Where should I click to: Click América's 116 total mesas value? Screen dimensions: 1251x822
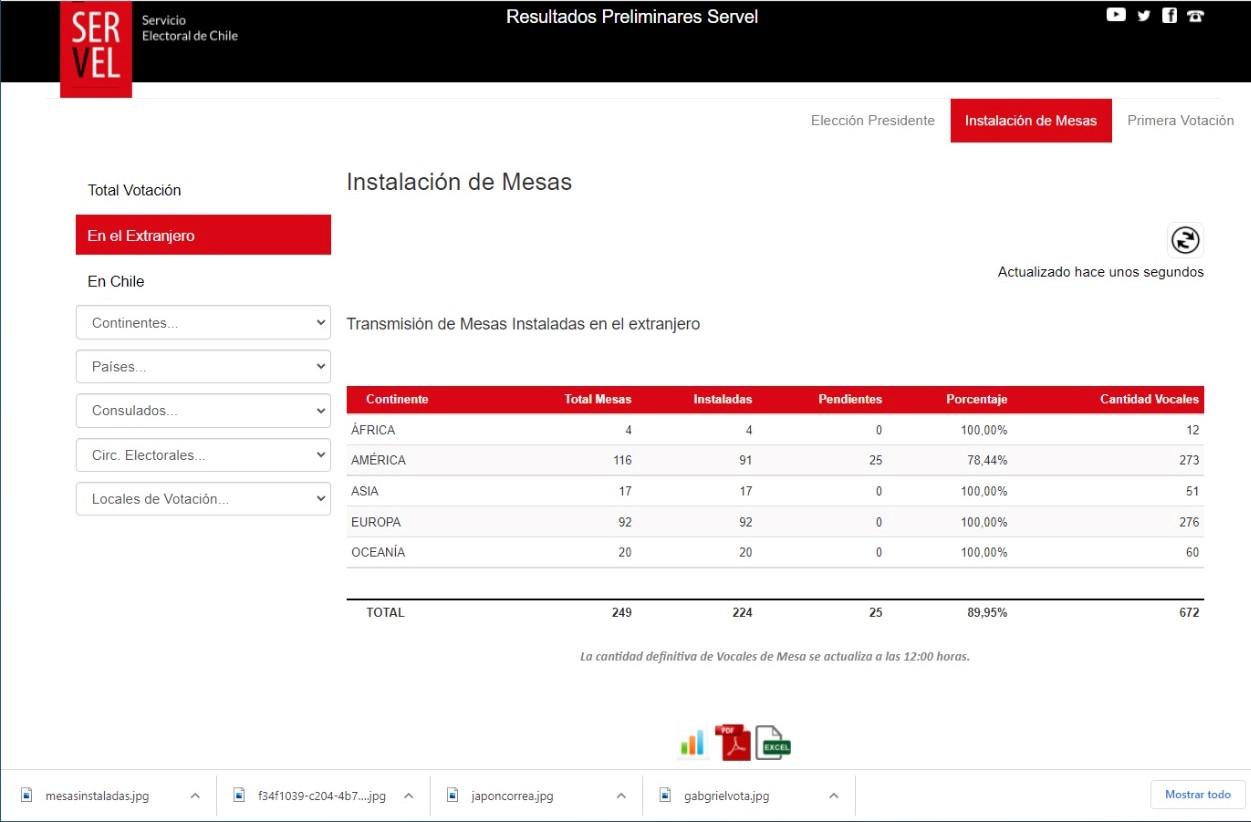[x=622, y=461]
